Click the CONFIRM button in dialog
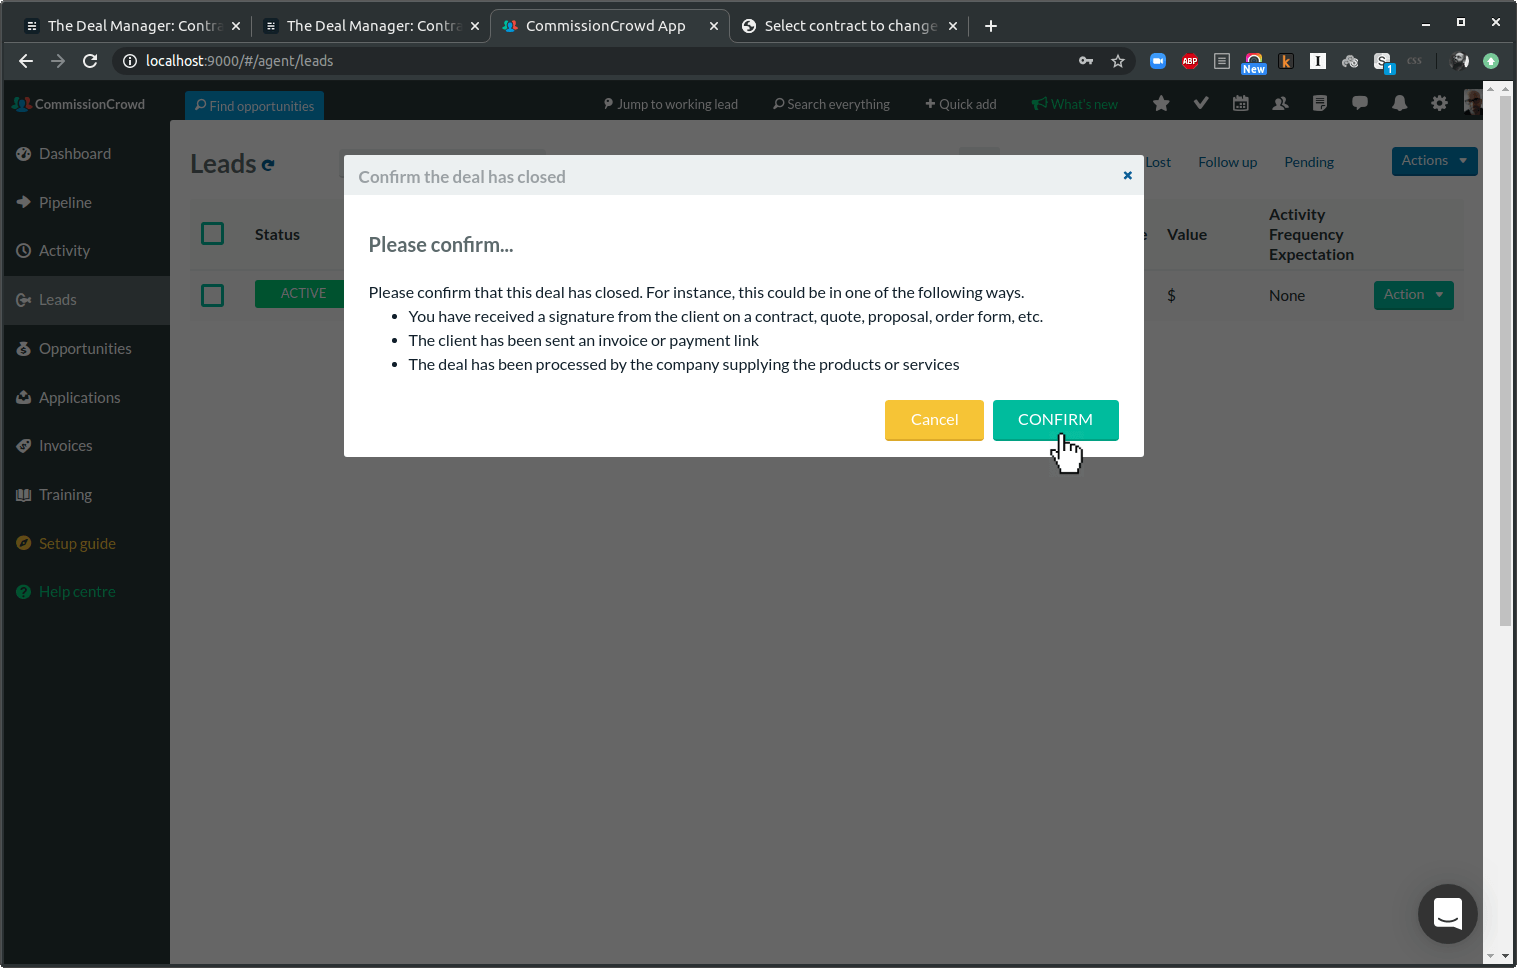The height and width of the screenshot is (968, 1517). [1055, 420]
